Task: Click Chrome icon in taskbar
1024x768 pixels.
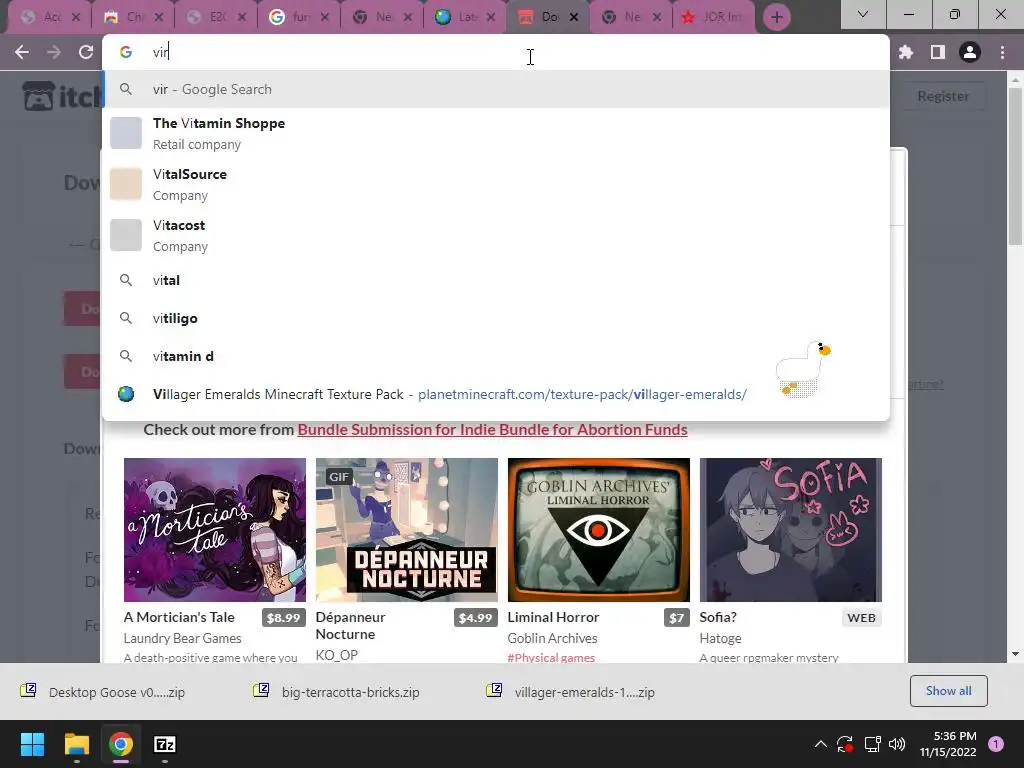Action: [x=121, y=744]
